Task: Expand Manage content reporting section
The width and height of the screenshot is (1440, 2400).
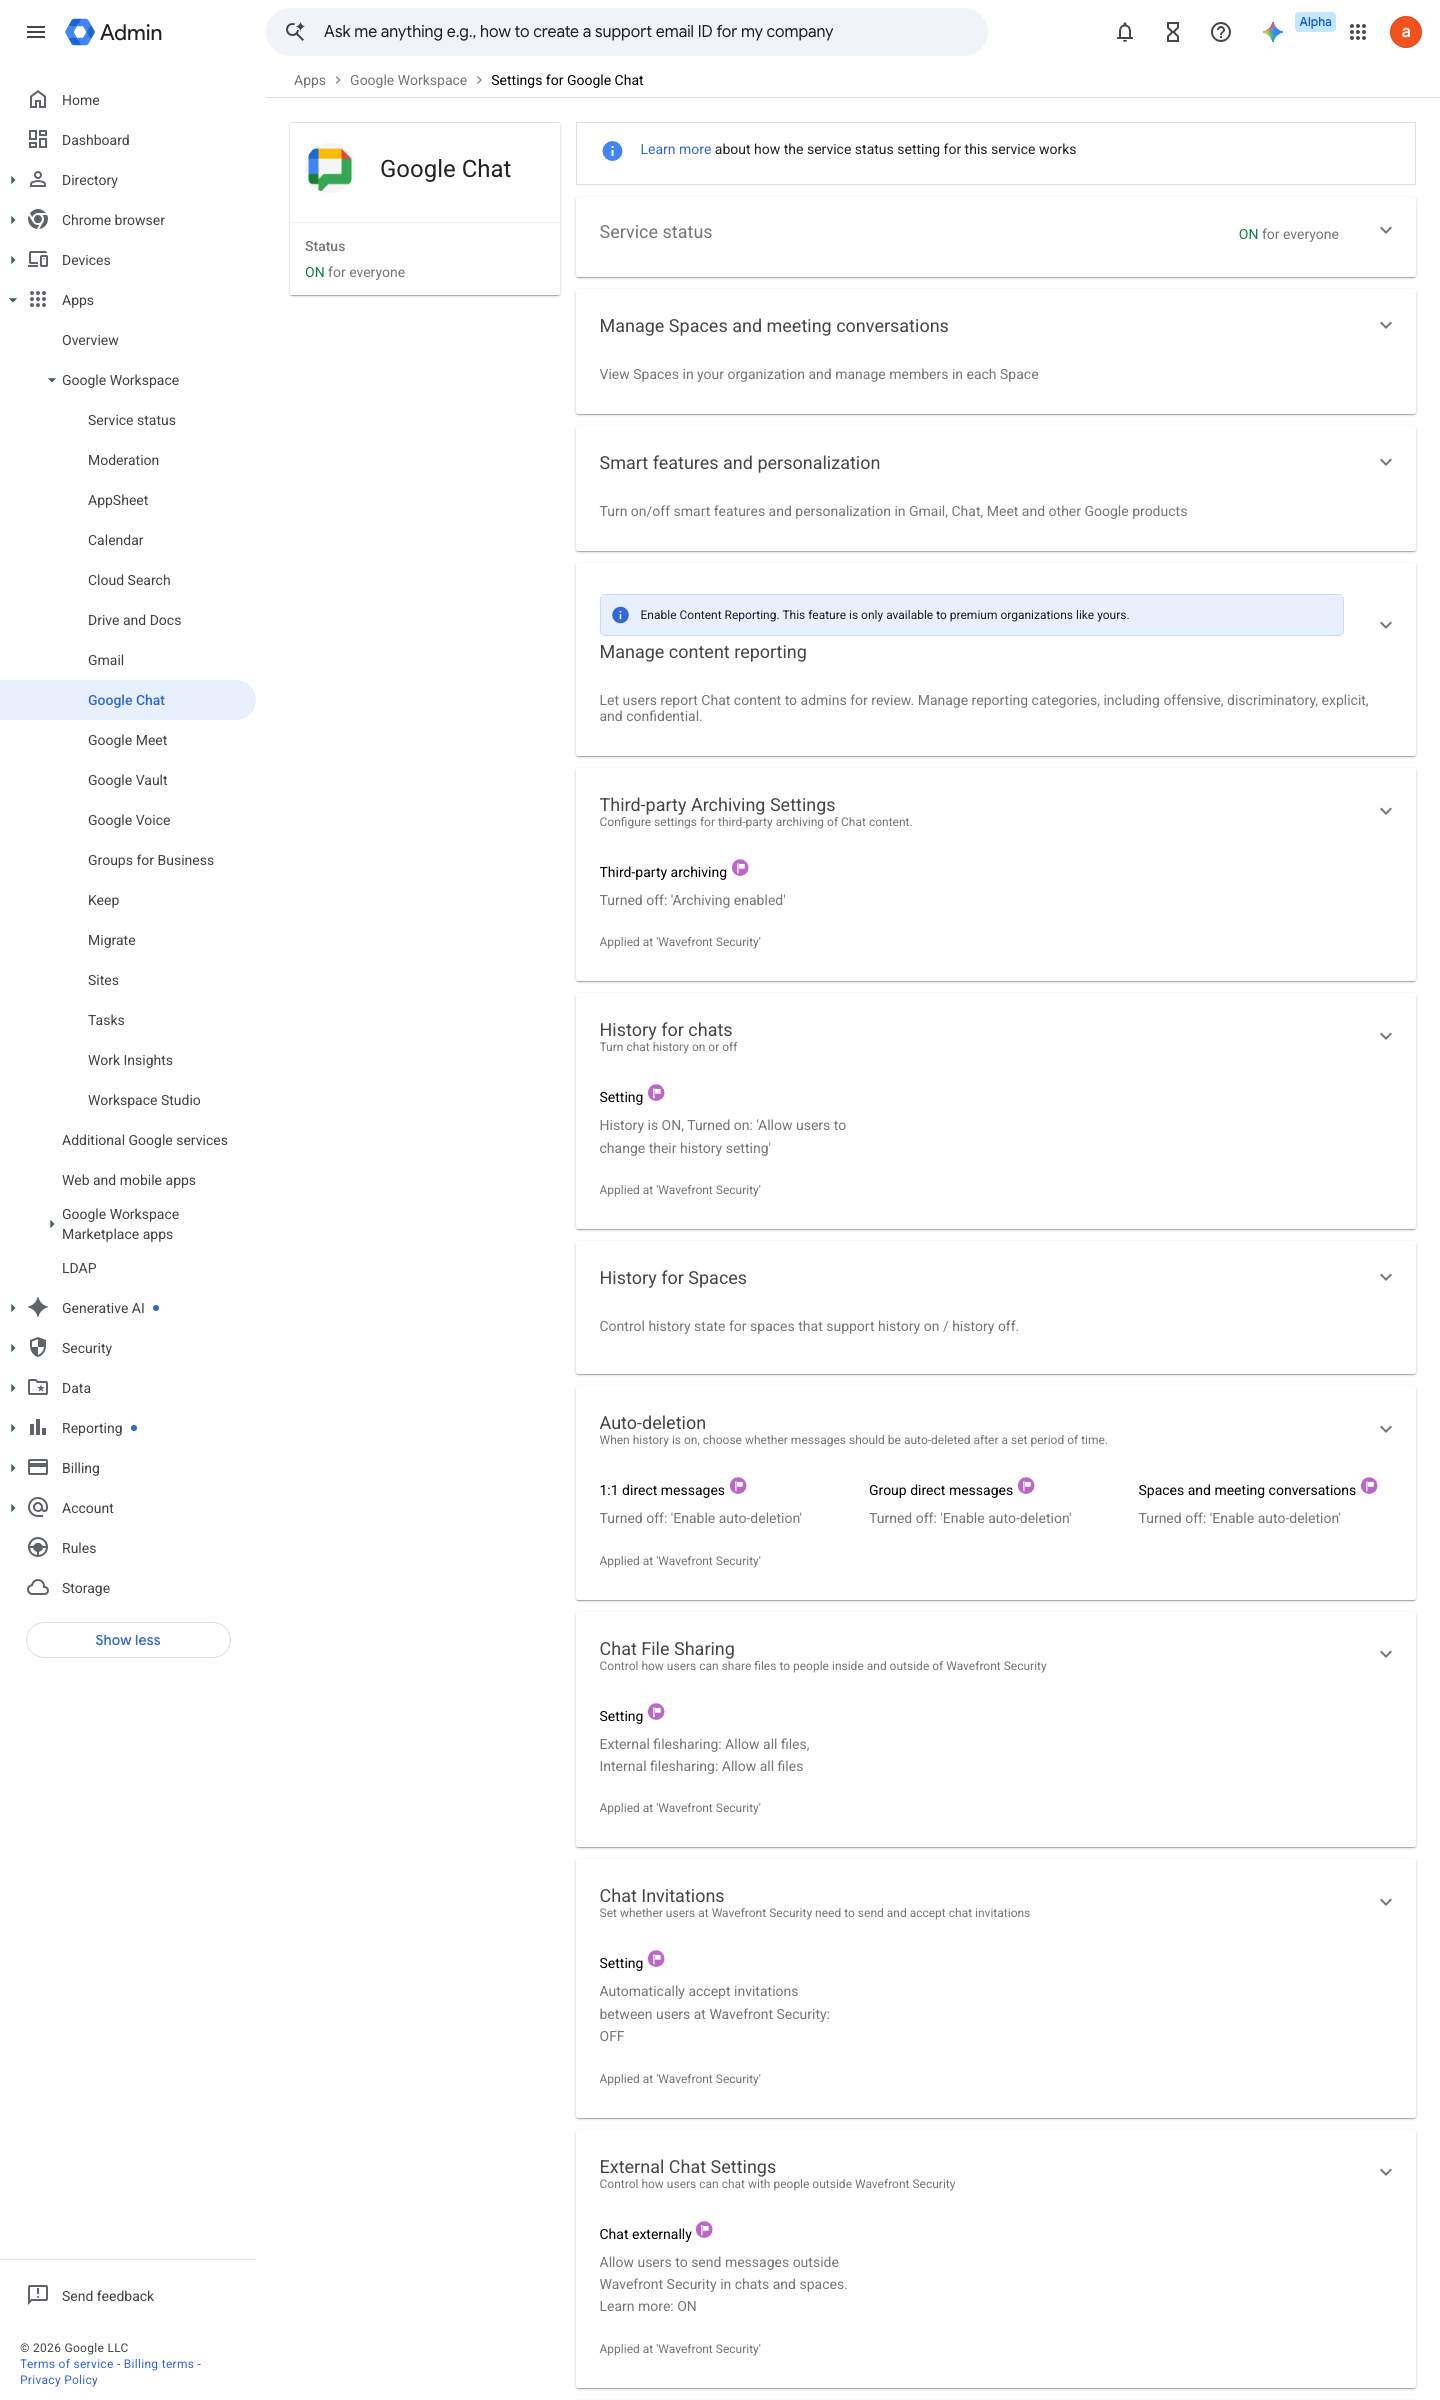Action: pyautogui.click(x=1386, y=626)
